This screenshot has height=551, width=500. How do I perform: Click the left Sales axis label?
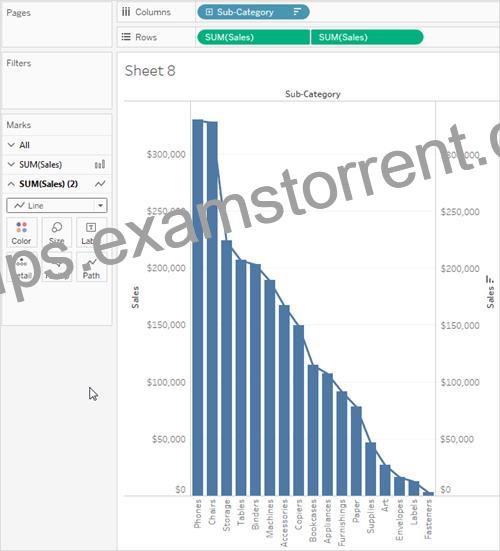(x=135, y=297)
